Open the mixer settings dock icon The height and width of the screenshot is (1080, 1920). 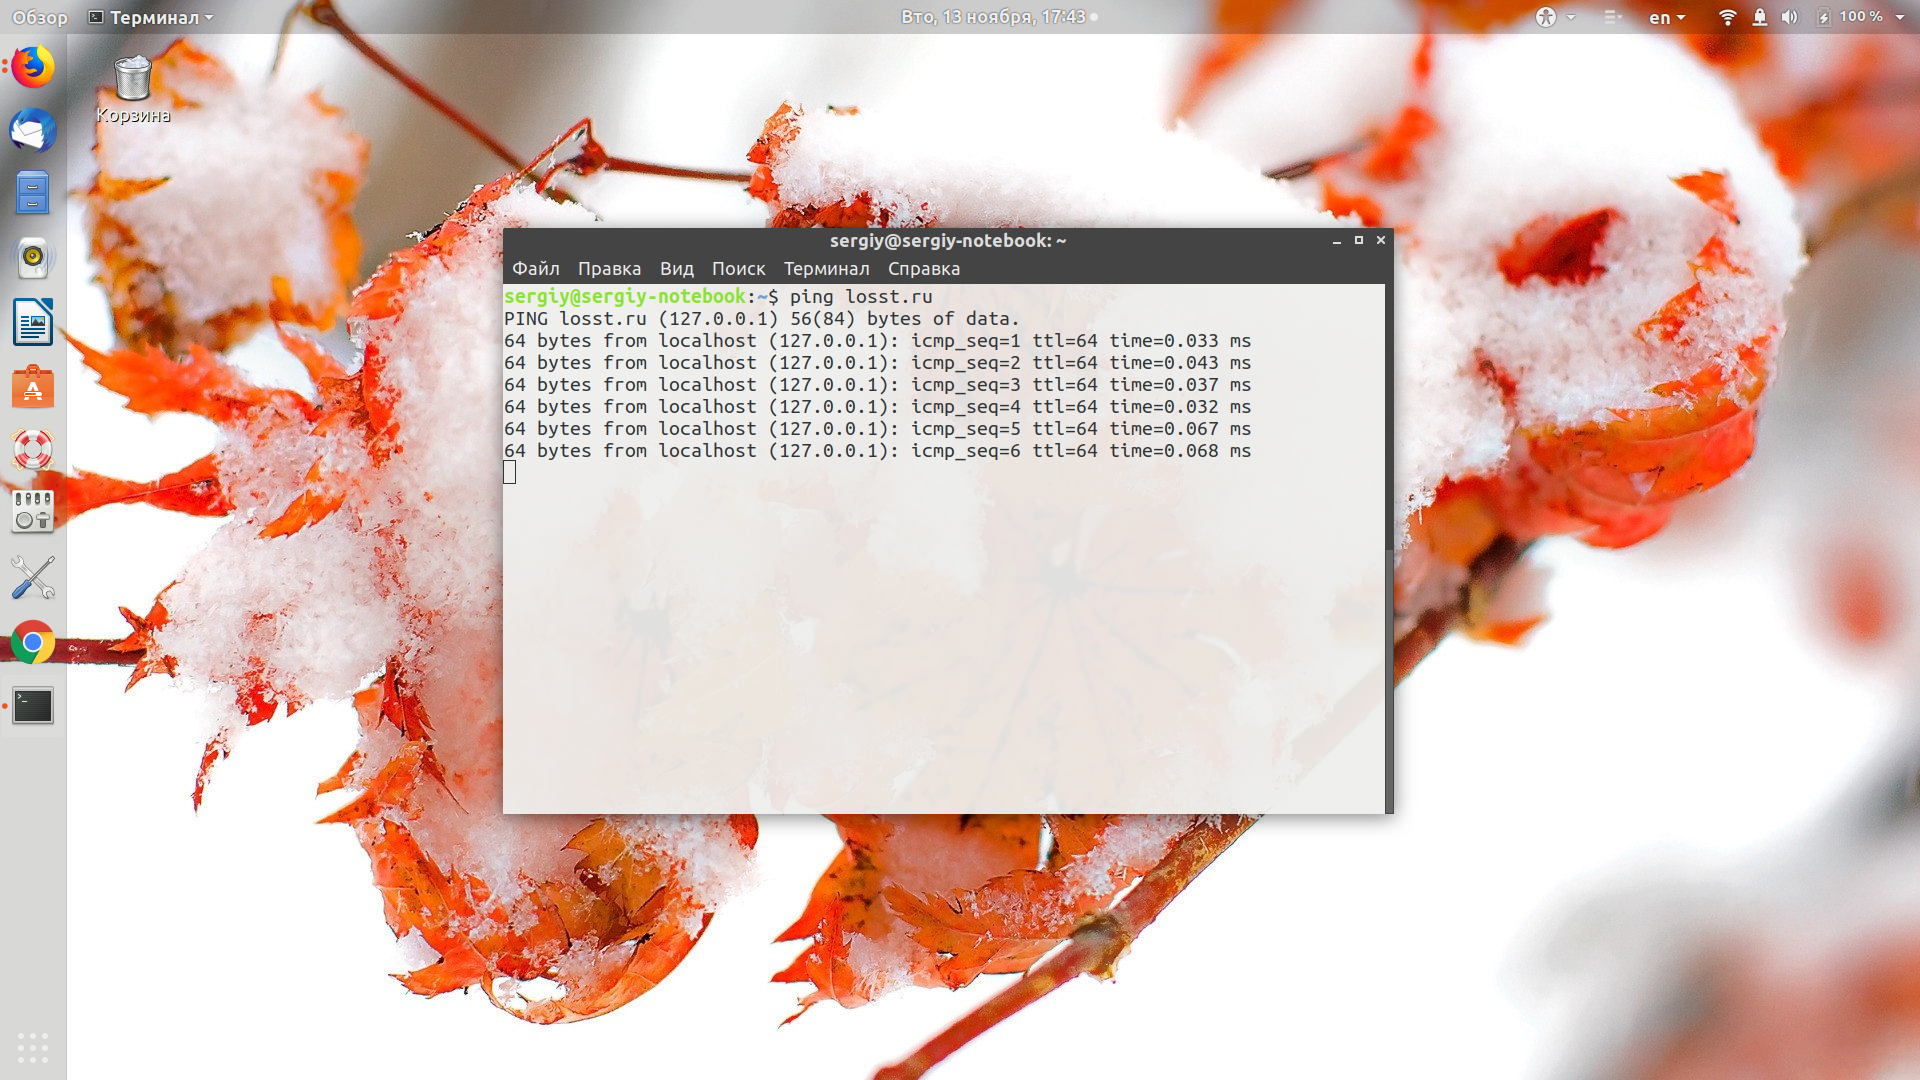[x=33, y=511]
